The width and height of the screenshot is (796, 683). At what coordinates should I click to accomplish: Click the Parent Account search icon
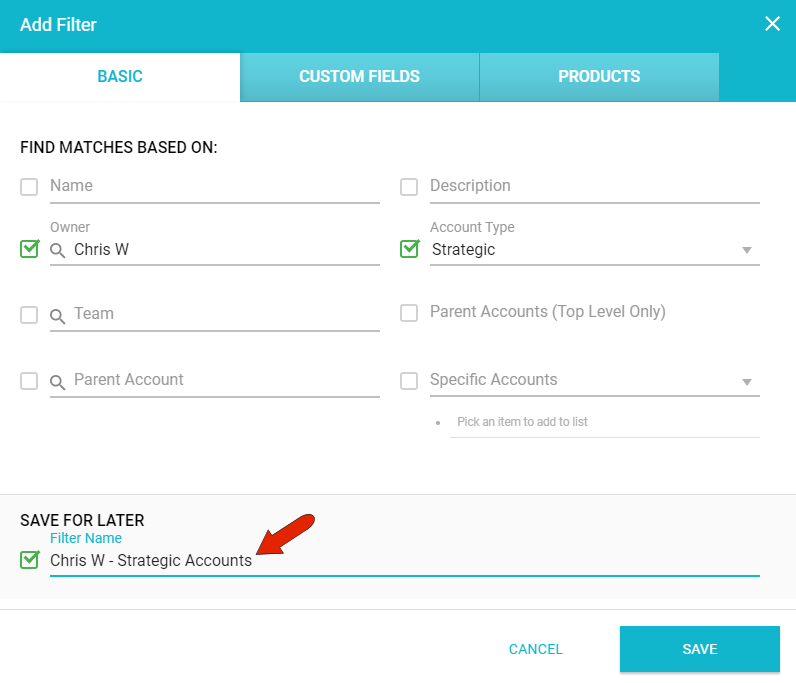58,381
